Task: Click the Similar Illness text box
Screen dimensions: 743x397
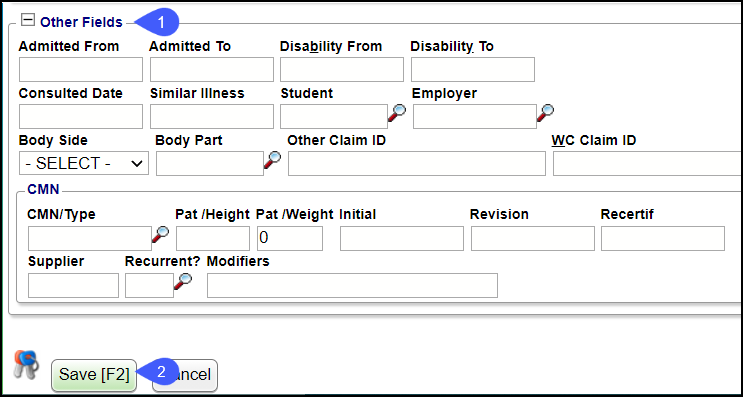Action: point(212,117)
